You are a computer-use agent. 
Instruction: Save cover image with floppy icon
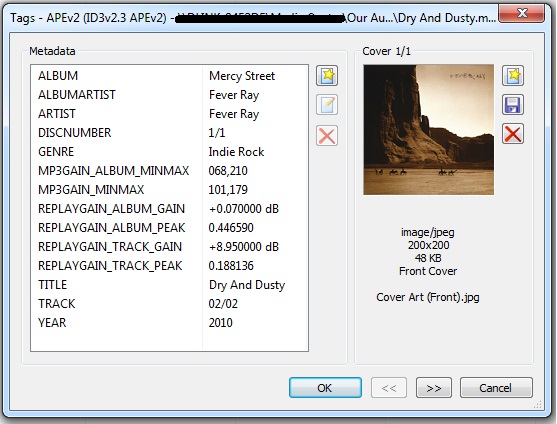click(x=513, y=105)
